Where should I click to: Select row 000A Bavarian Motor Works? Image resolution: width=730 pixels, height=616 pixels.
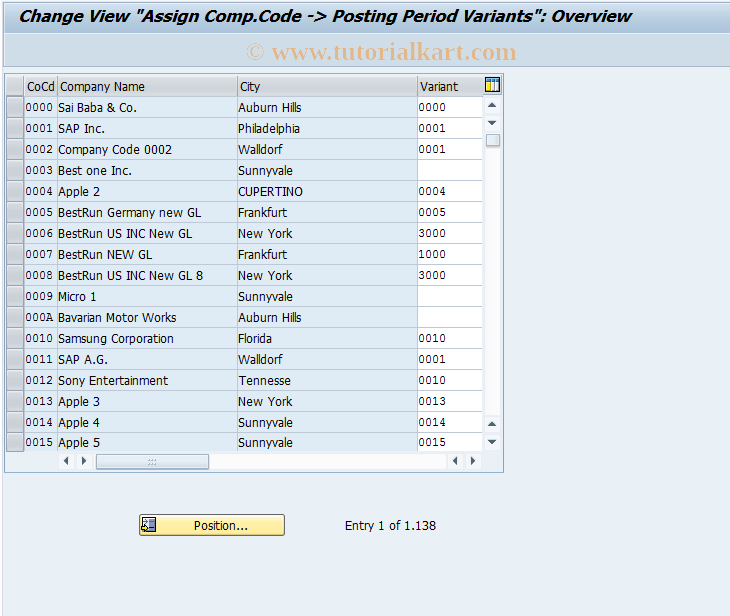click(15, 317)
